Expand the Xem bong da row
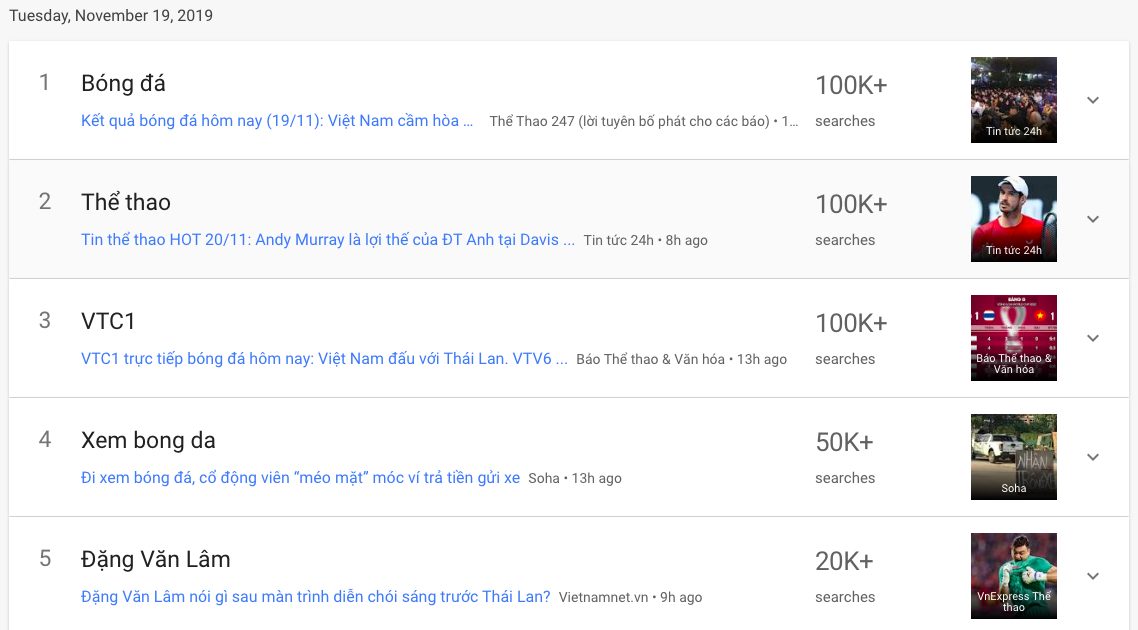This screenshot has height=630, width=1138. pyautogui.click(x=1093, y=457)
